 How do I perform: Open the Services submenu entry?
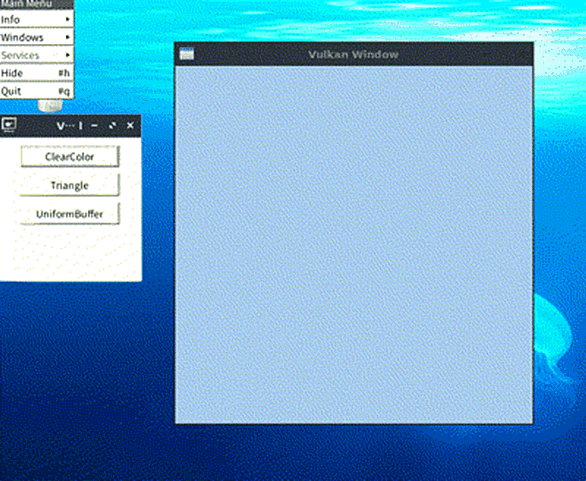[x=37, y=55]
